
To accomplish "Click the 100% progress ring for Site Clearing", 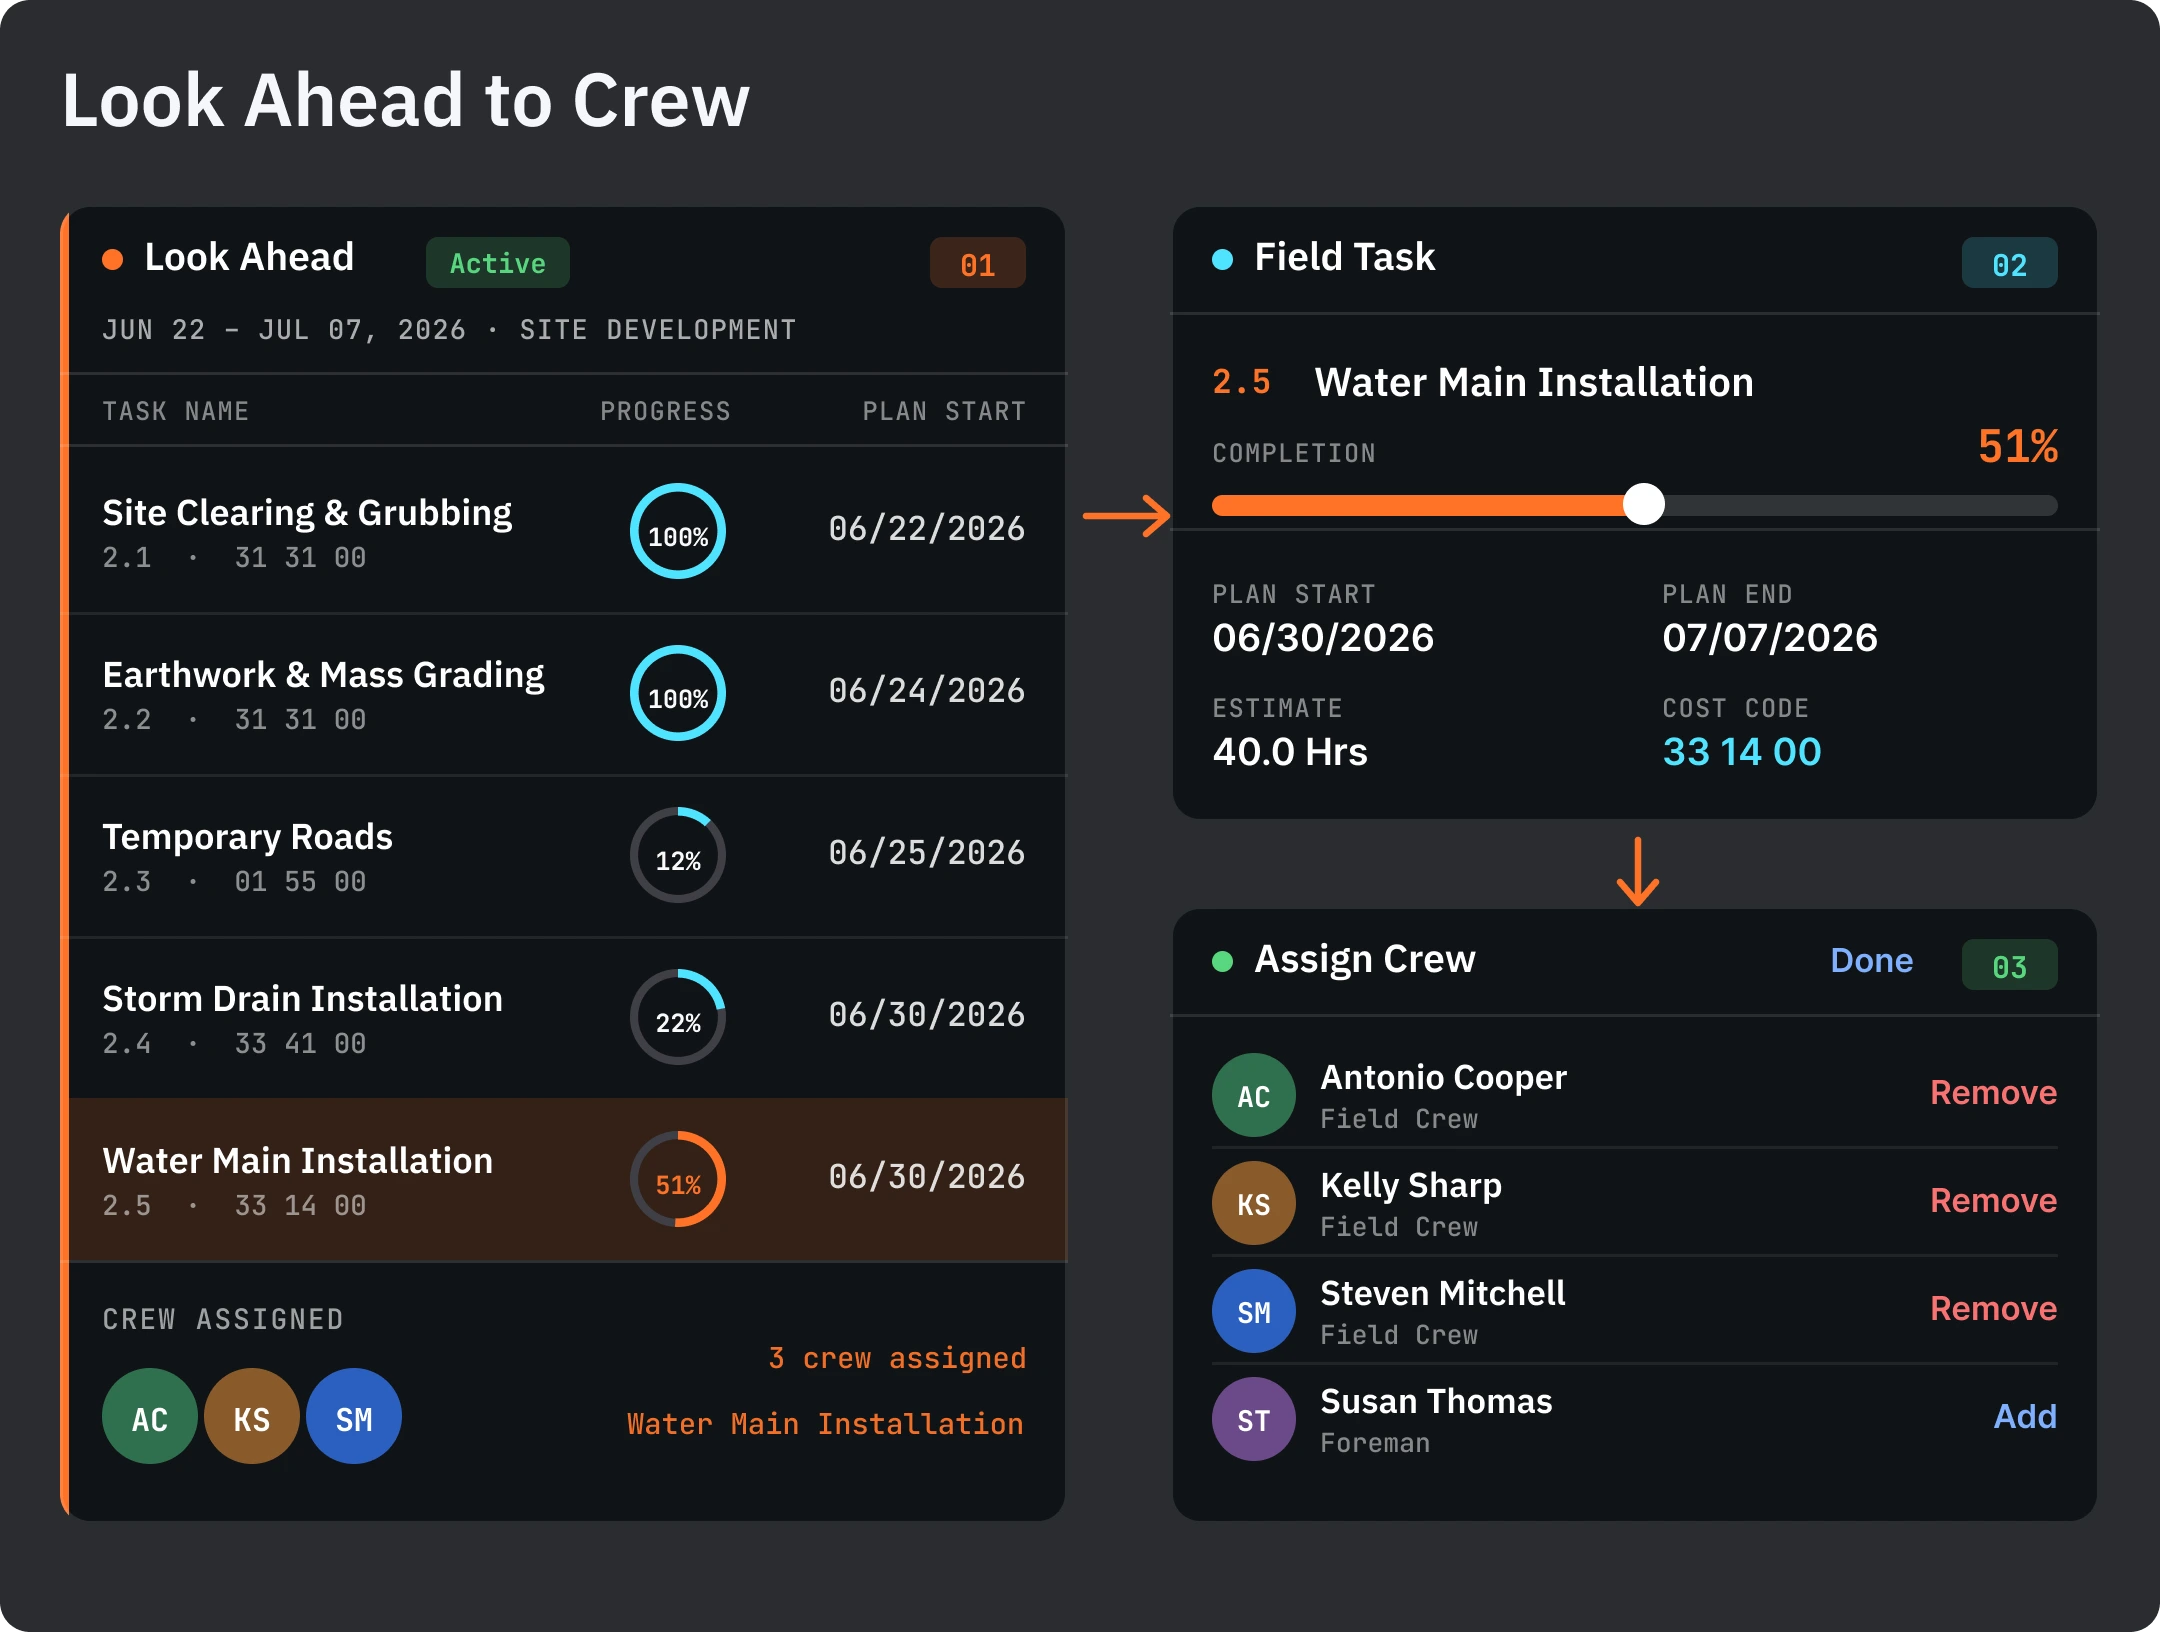I will pyautogui.click(x=678, y=531).
